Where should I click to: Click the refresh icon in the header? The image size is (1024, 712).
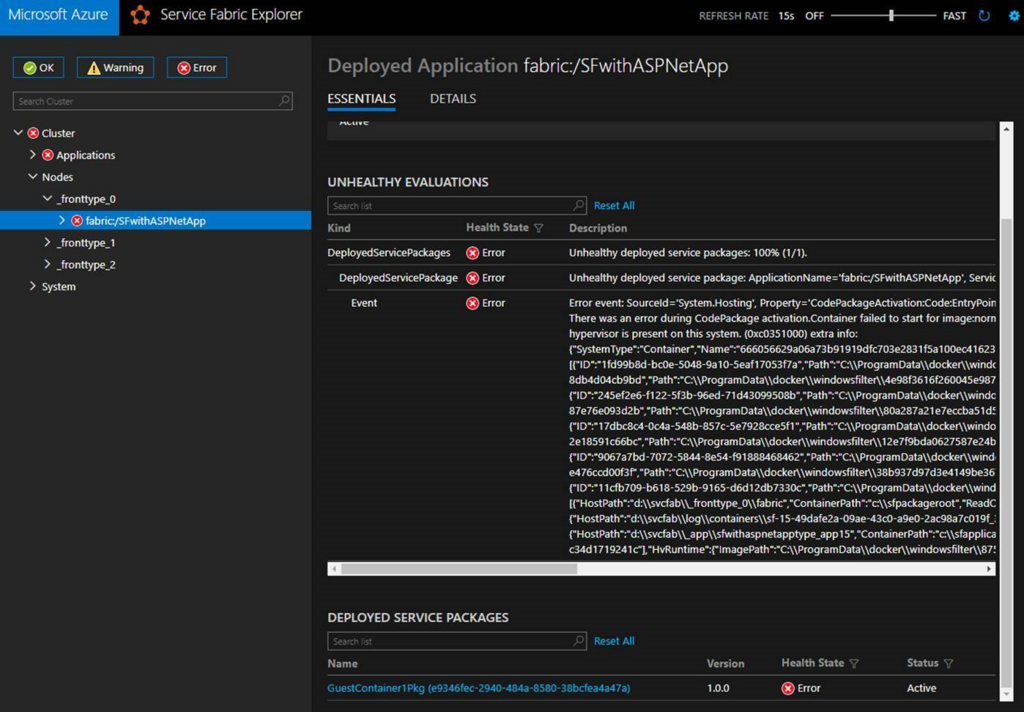pos(984,16)
